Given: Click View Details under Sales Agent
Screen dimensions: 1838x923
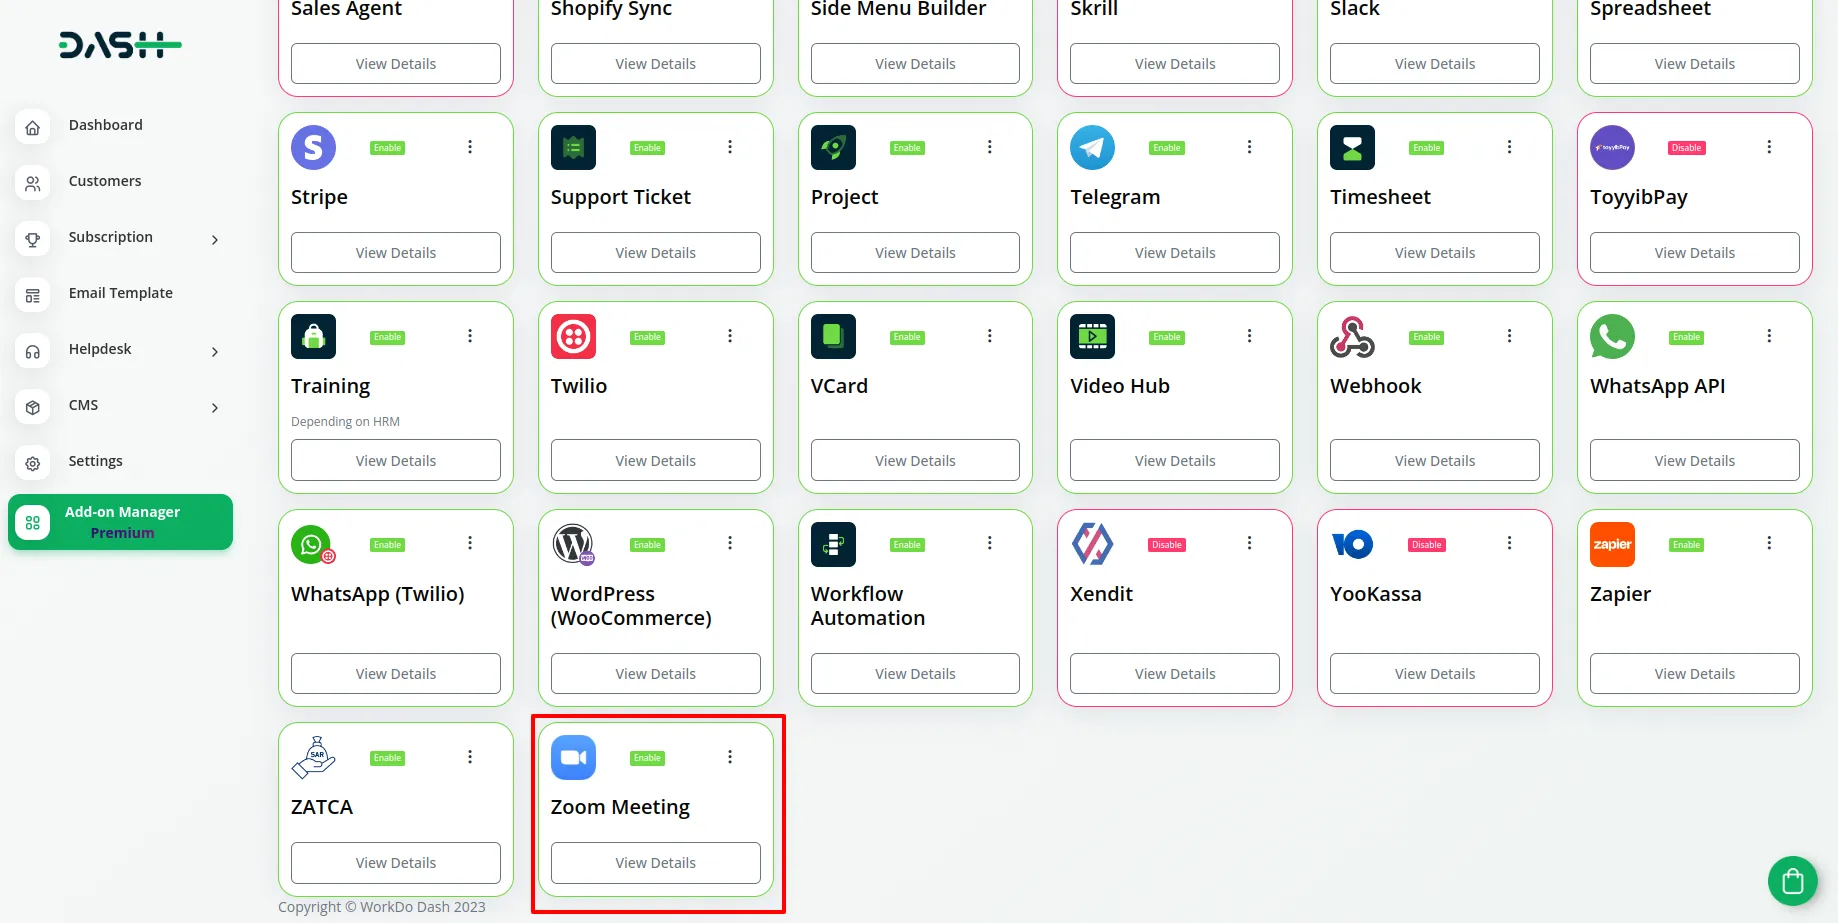Looking at the screenshot, I should click(x=396, y=64).
